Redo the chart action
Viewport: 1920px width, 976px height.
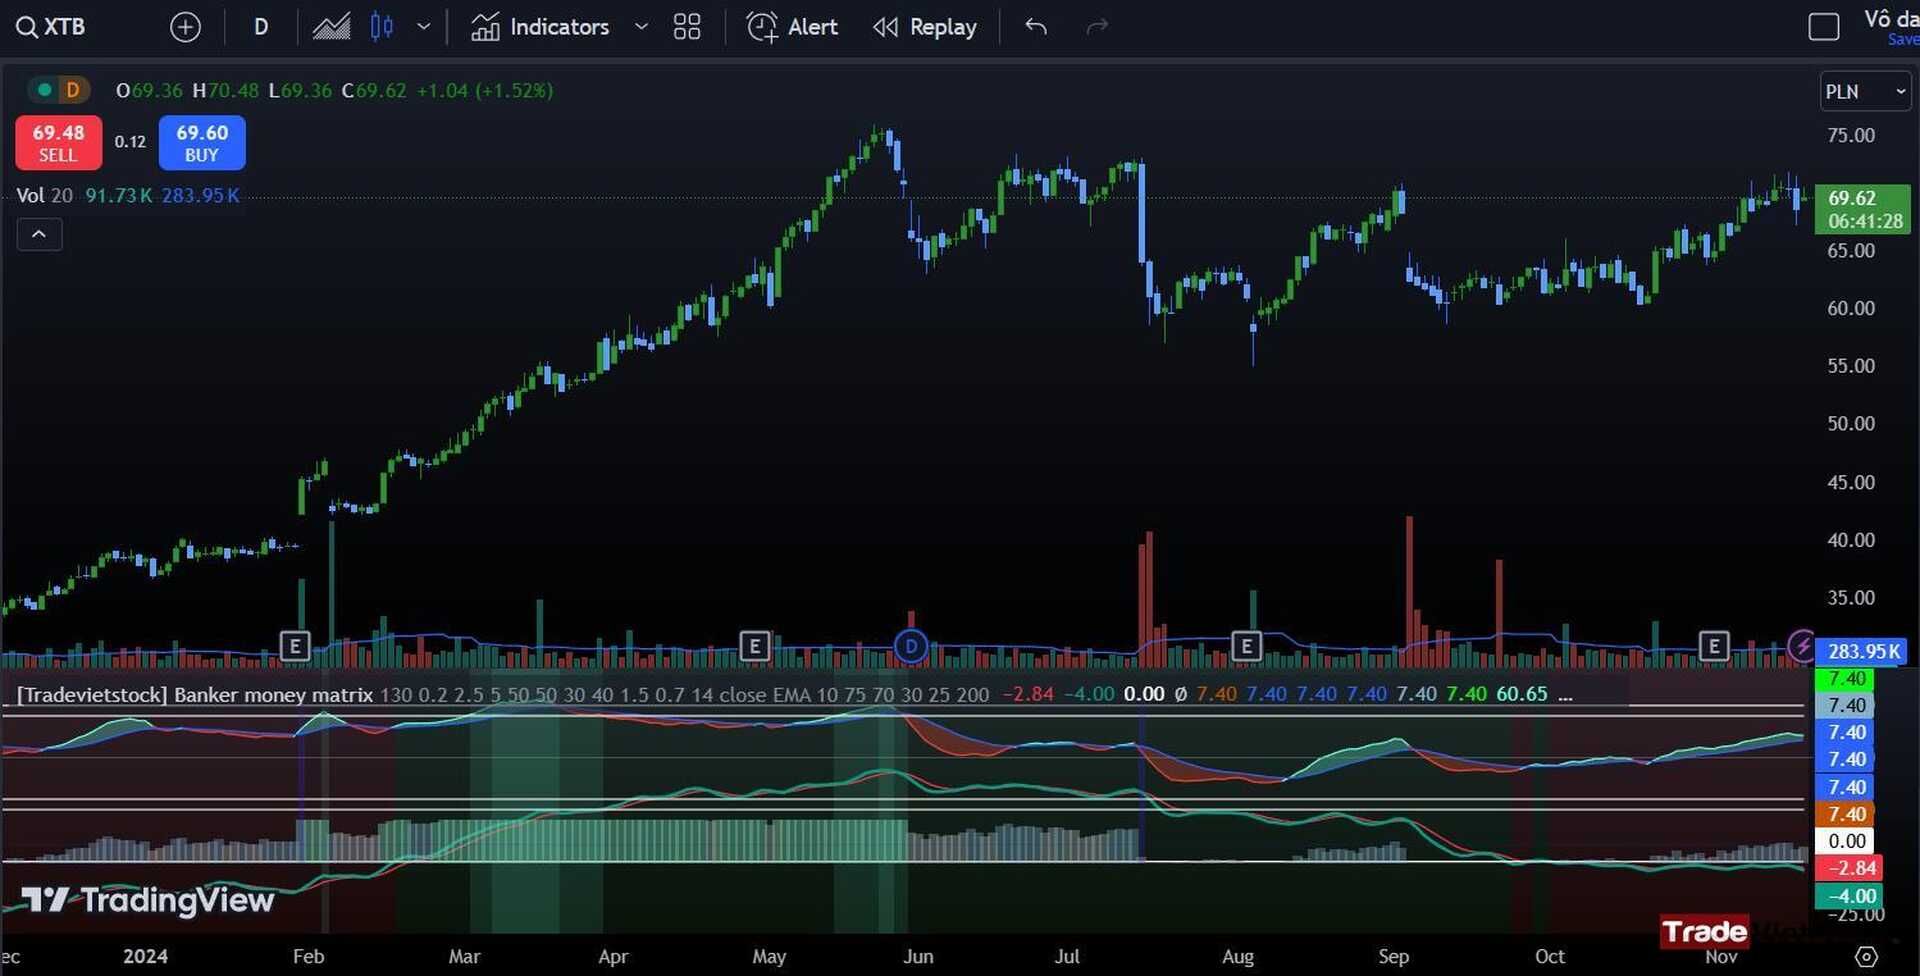pyautogui.click(x=1097, y=27)
